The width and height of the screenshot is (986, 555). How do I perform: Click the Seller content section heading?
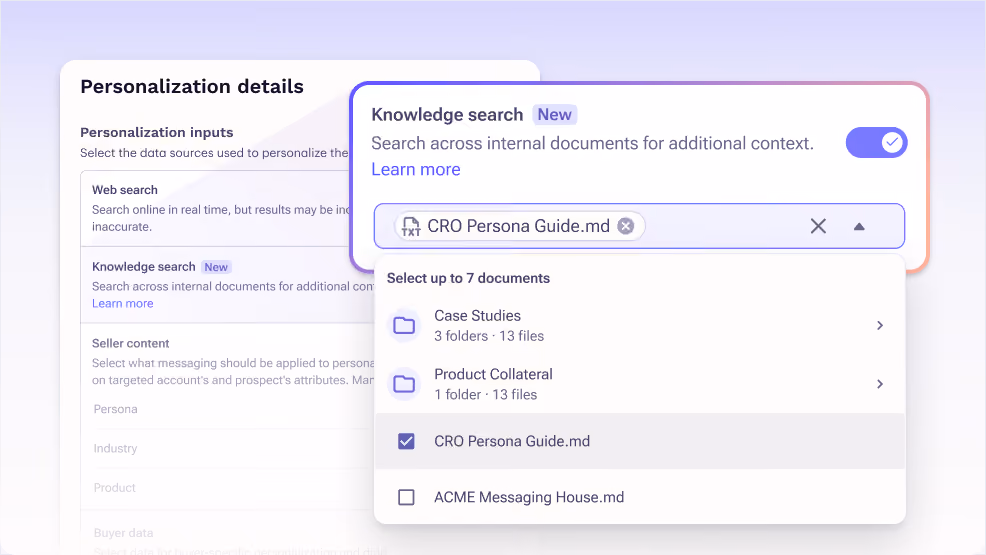130,343
